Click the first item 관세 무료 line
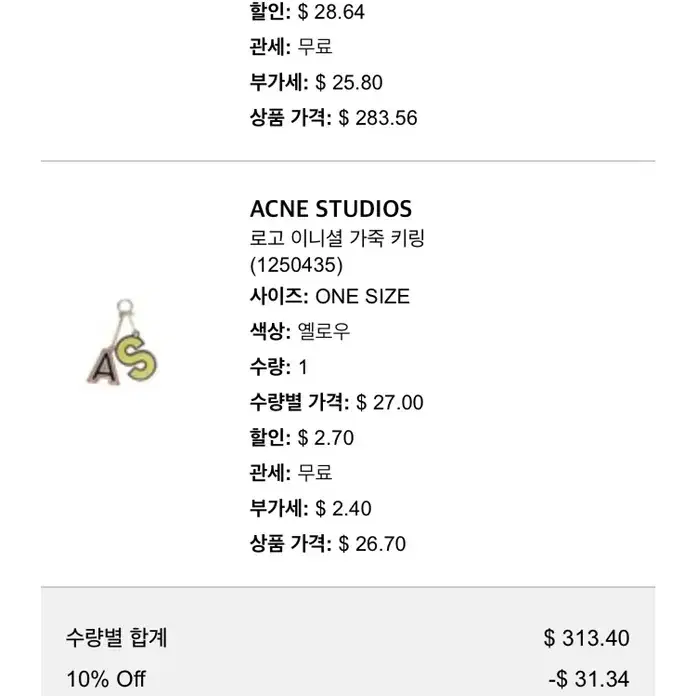 pyautogui.click(x=291, y=47)
